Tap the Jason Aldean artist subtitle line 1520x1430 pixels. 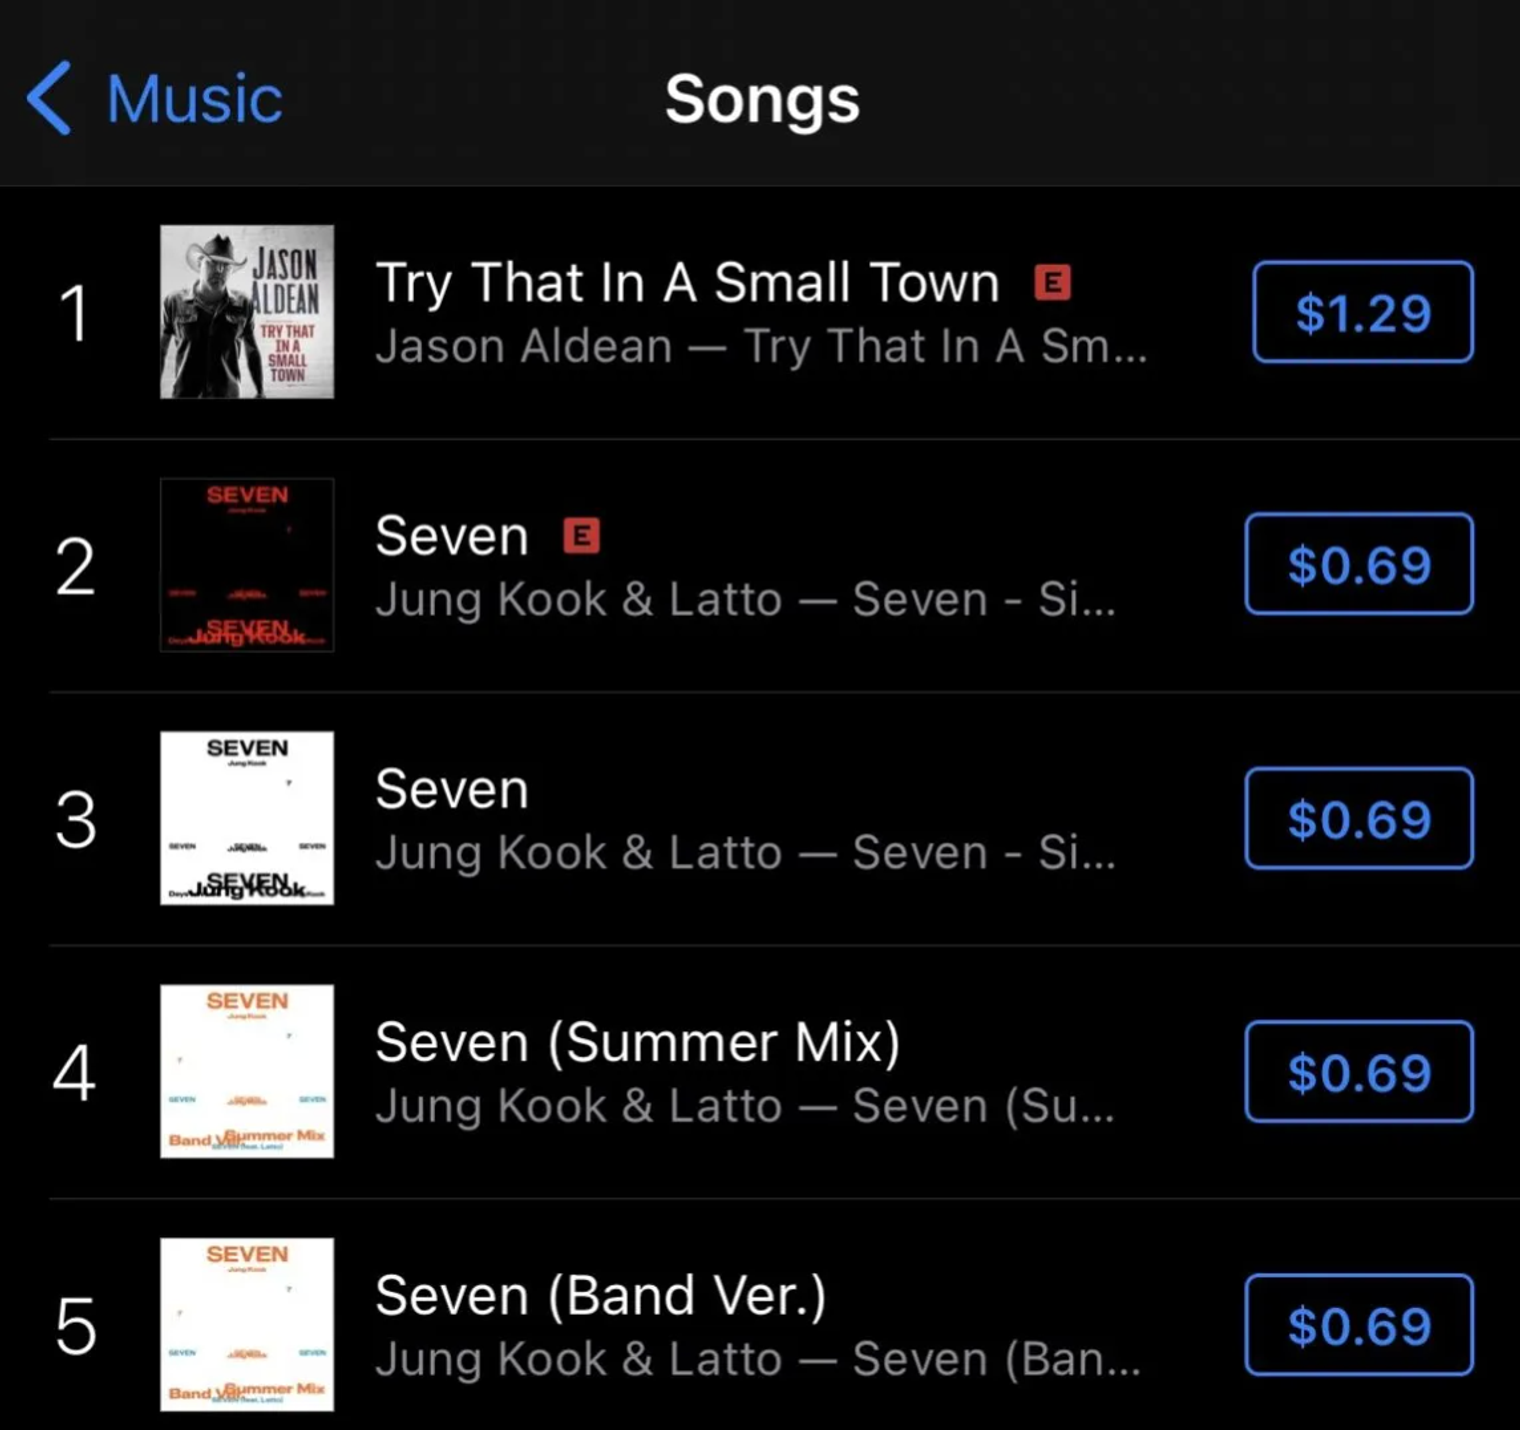tap(760, 347)
